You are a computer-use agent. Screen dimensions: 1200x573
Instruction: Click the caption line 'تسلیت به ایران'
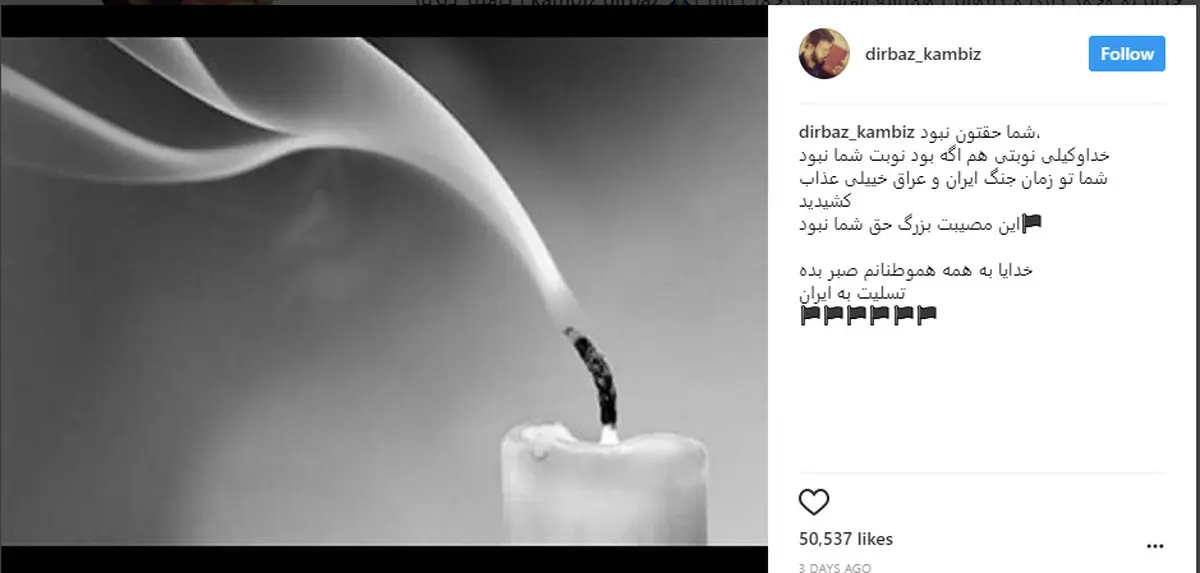(854, 293)
